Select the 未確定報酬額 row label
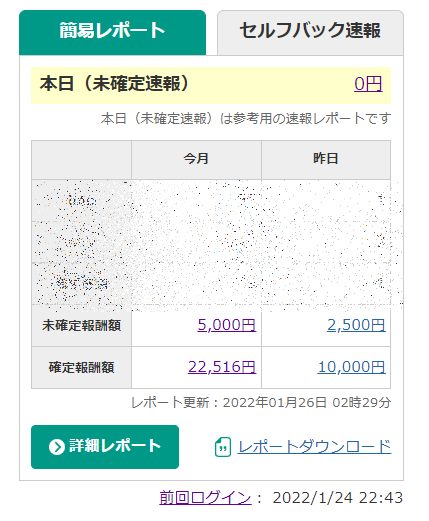Image resolution: width=429 pixels, height=521 pixels. [x=81, y=325]
